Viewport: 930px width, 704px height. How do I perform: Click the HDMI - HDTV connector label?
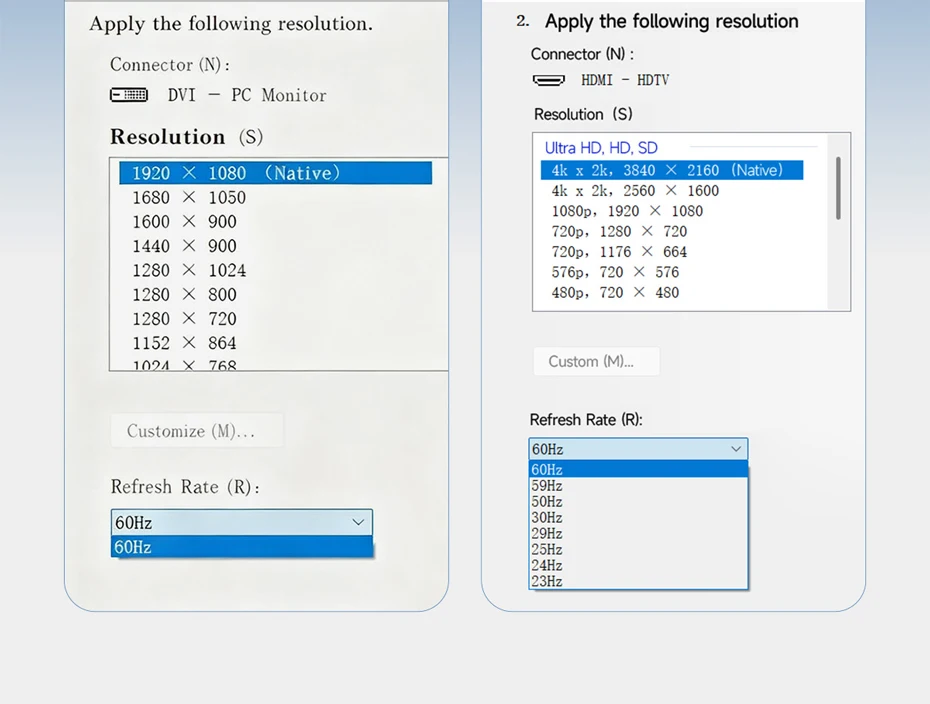[625, 80]
